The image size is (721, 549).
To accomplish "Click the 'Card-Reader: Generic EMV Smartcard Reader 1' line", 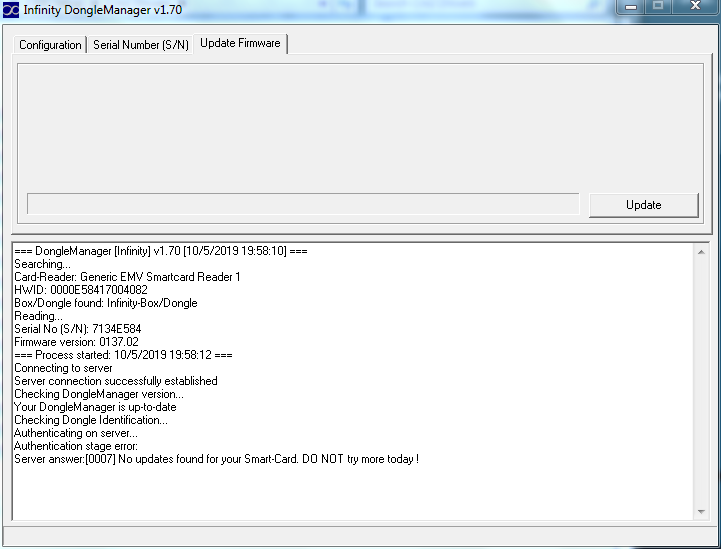I will point(127,277).
